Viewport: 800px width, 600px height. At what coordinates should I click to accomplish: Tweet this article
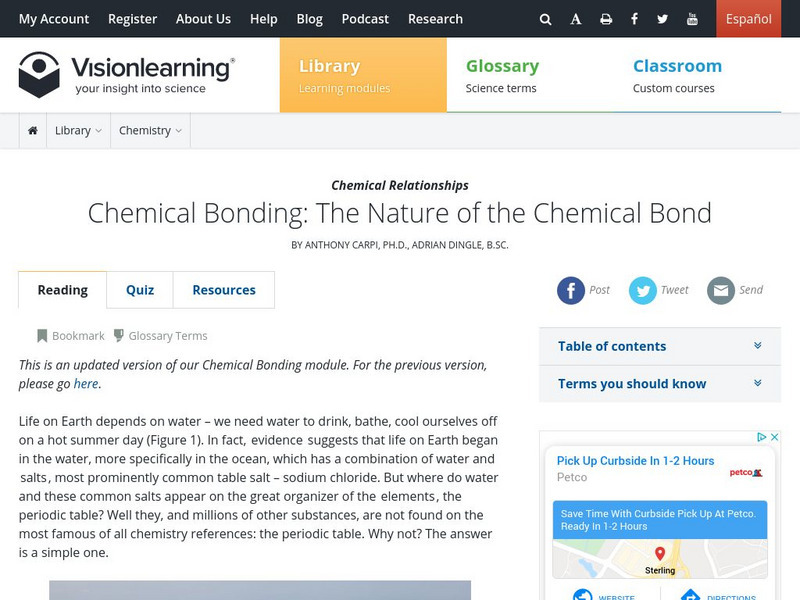(643, 290)
